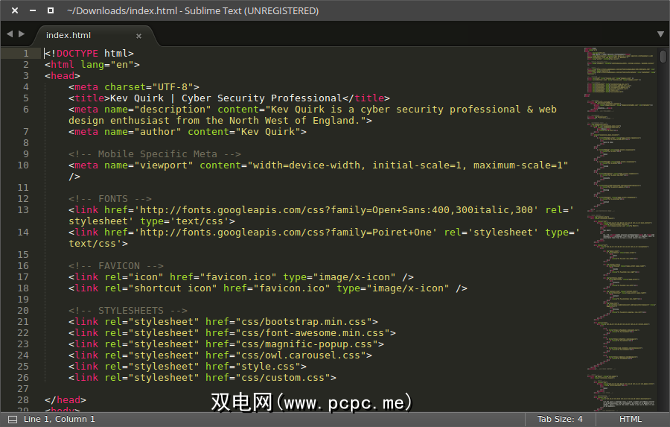
Task: Click the Line 1, Column 1 status text
Action: coord(59,419)
